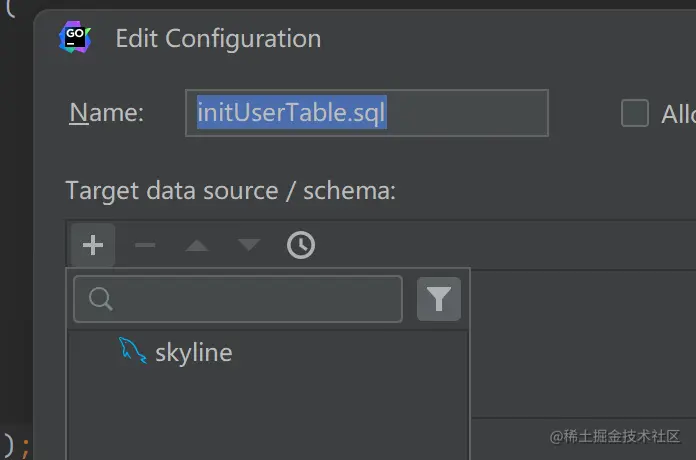Image resolution: width=696 pixels, height=460 pixels.
Task: Toggle the funnel filter button
Action: 439,299
